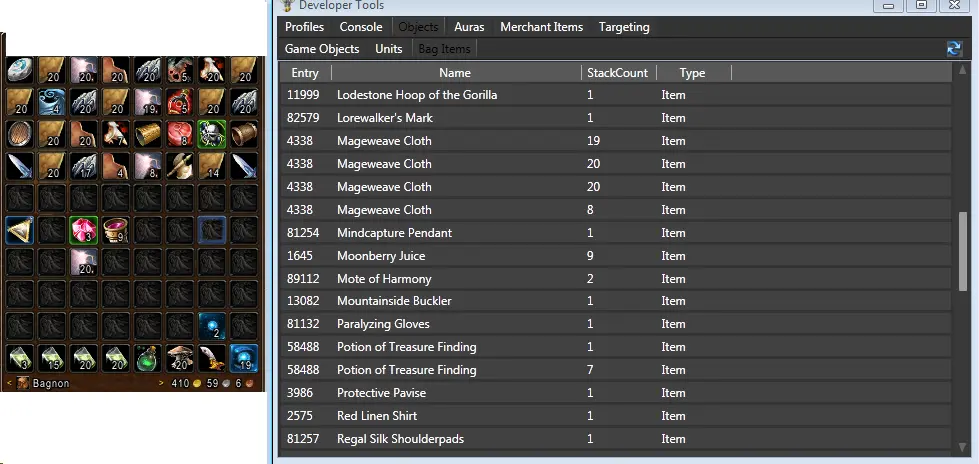The height and width of the screenshot is (464, 979).
Task: Select the Mountainside Buckler row
Action: (615, 301)
